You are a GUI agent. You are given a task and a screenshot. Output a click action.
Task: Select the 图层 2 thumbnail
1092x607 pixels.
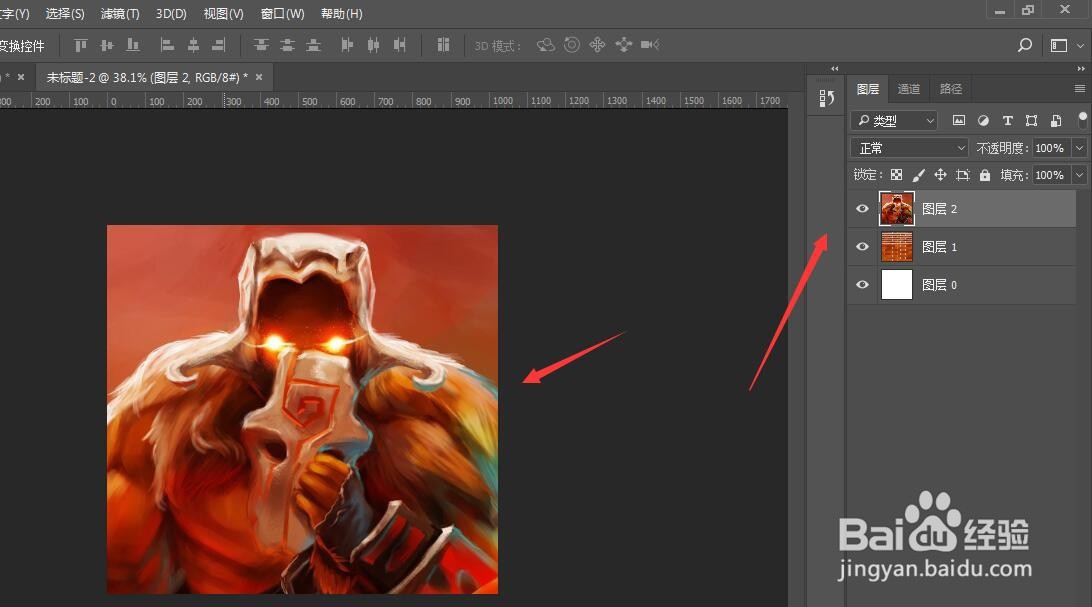(896, 209)
